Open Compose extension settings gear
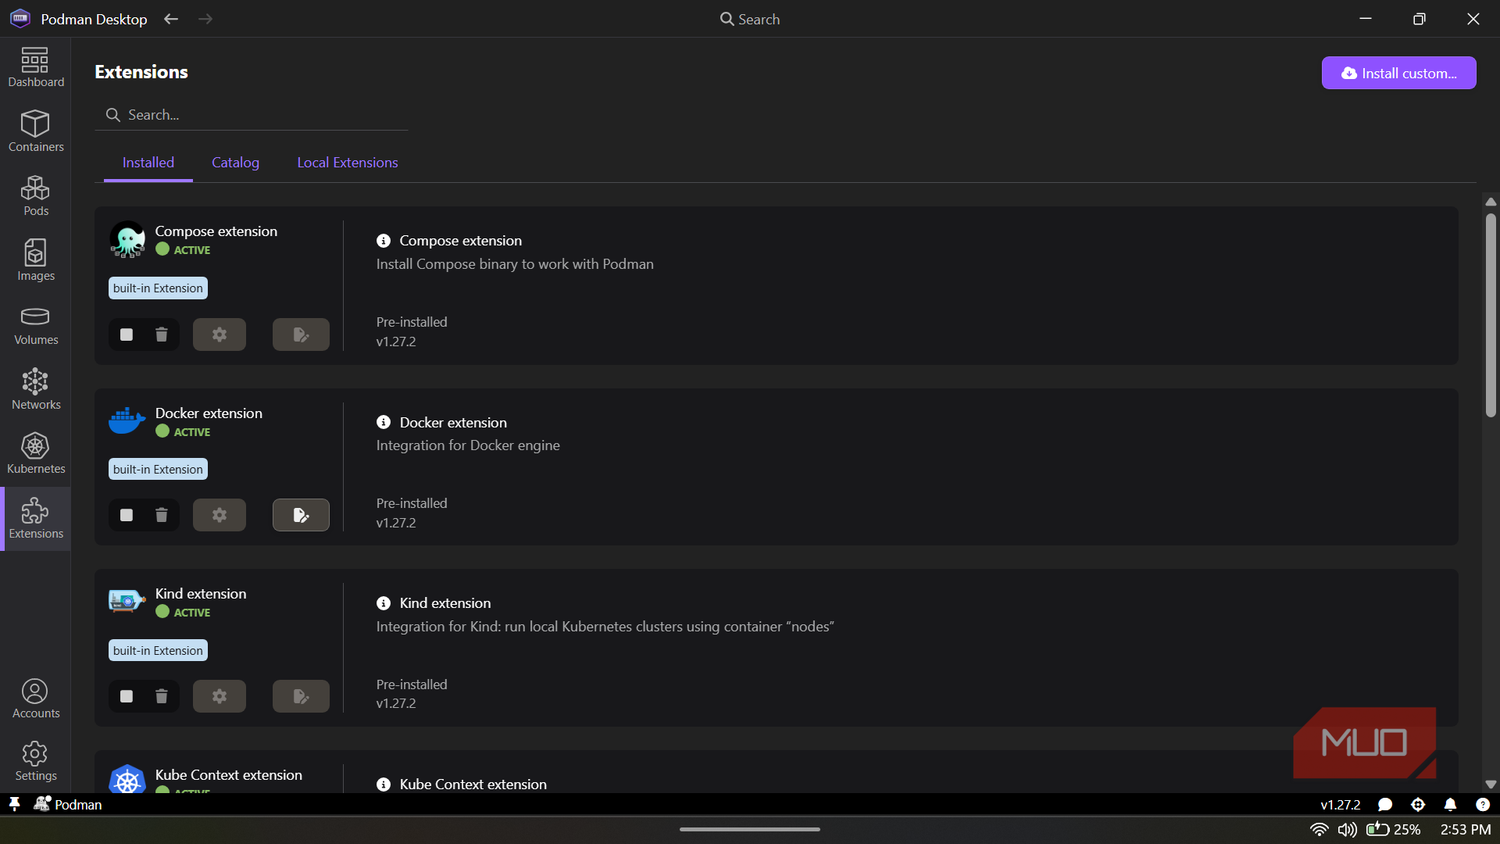Image resolution: width=1500 pixels, height=844 pixels. [219, 335]
